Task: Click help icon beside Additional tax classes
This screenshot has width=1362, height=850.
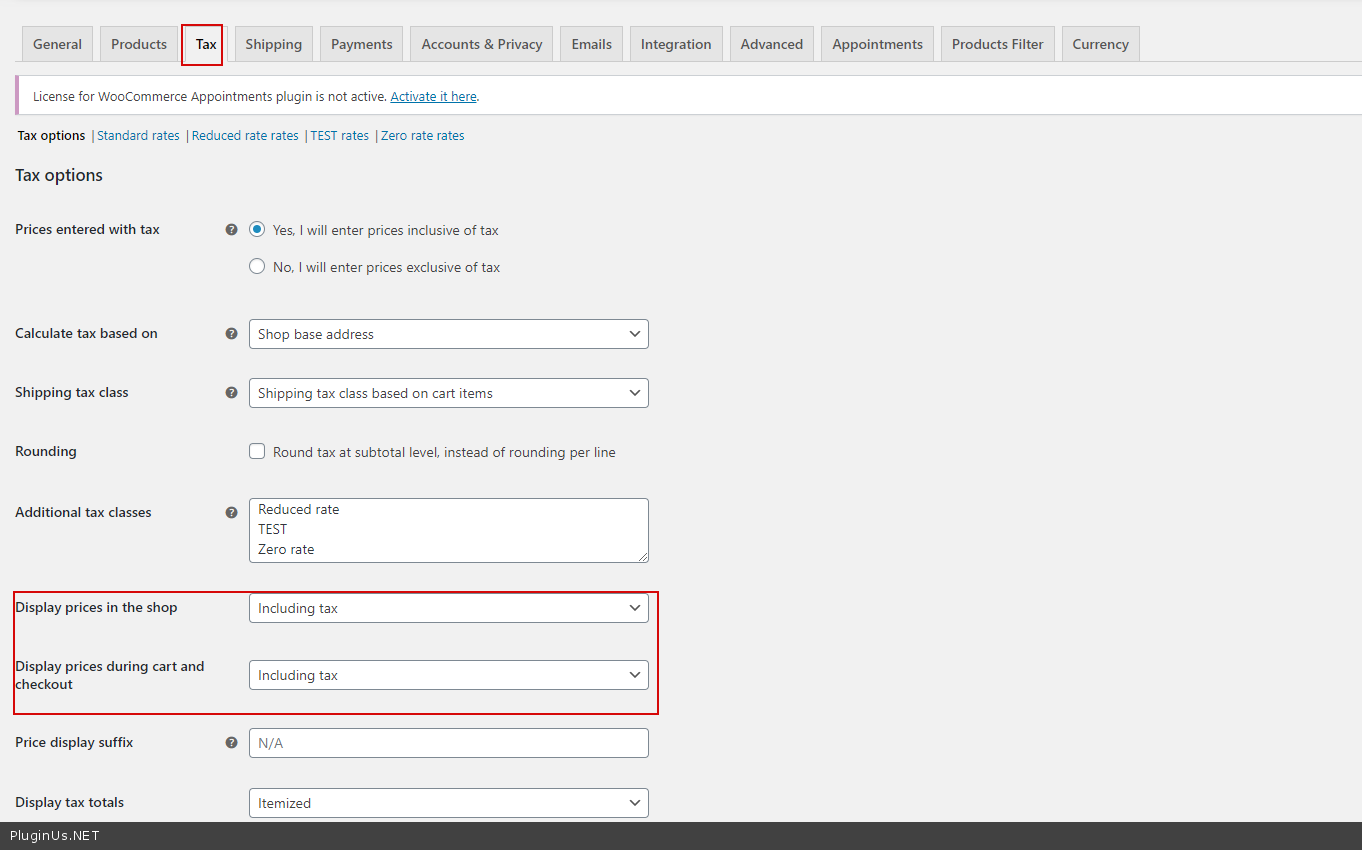Action: point(232,513)
